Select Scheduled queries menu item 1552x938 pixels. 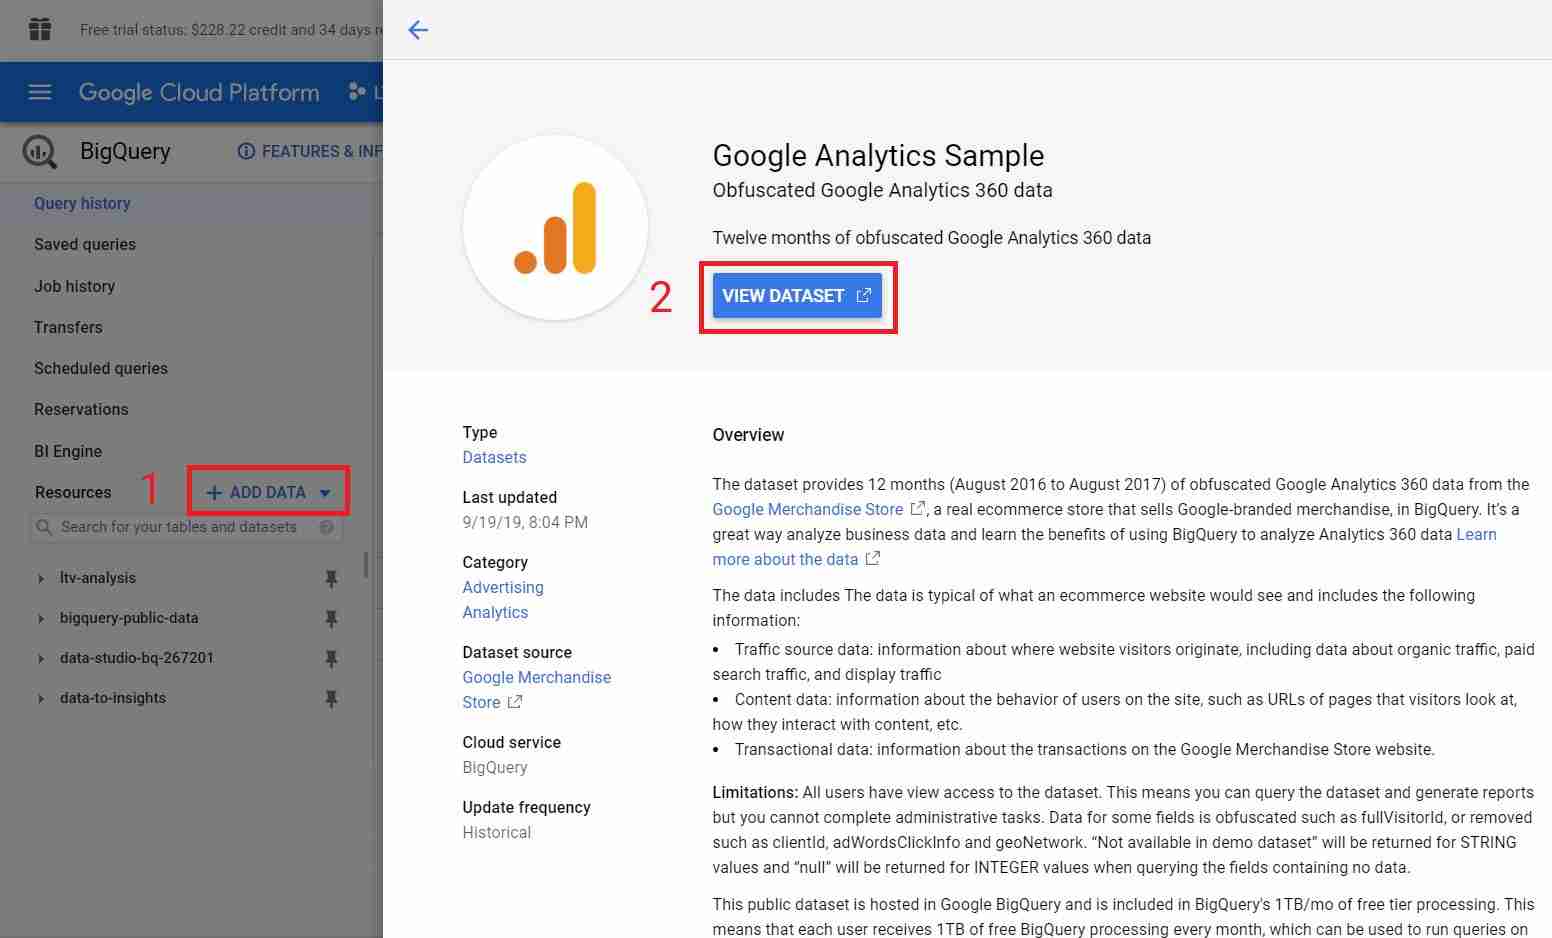(x=101, y=368)
